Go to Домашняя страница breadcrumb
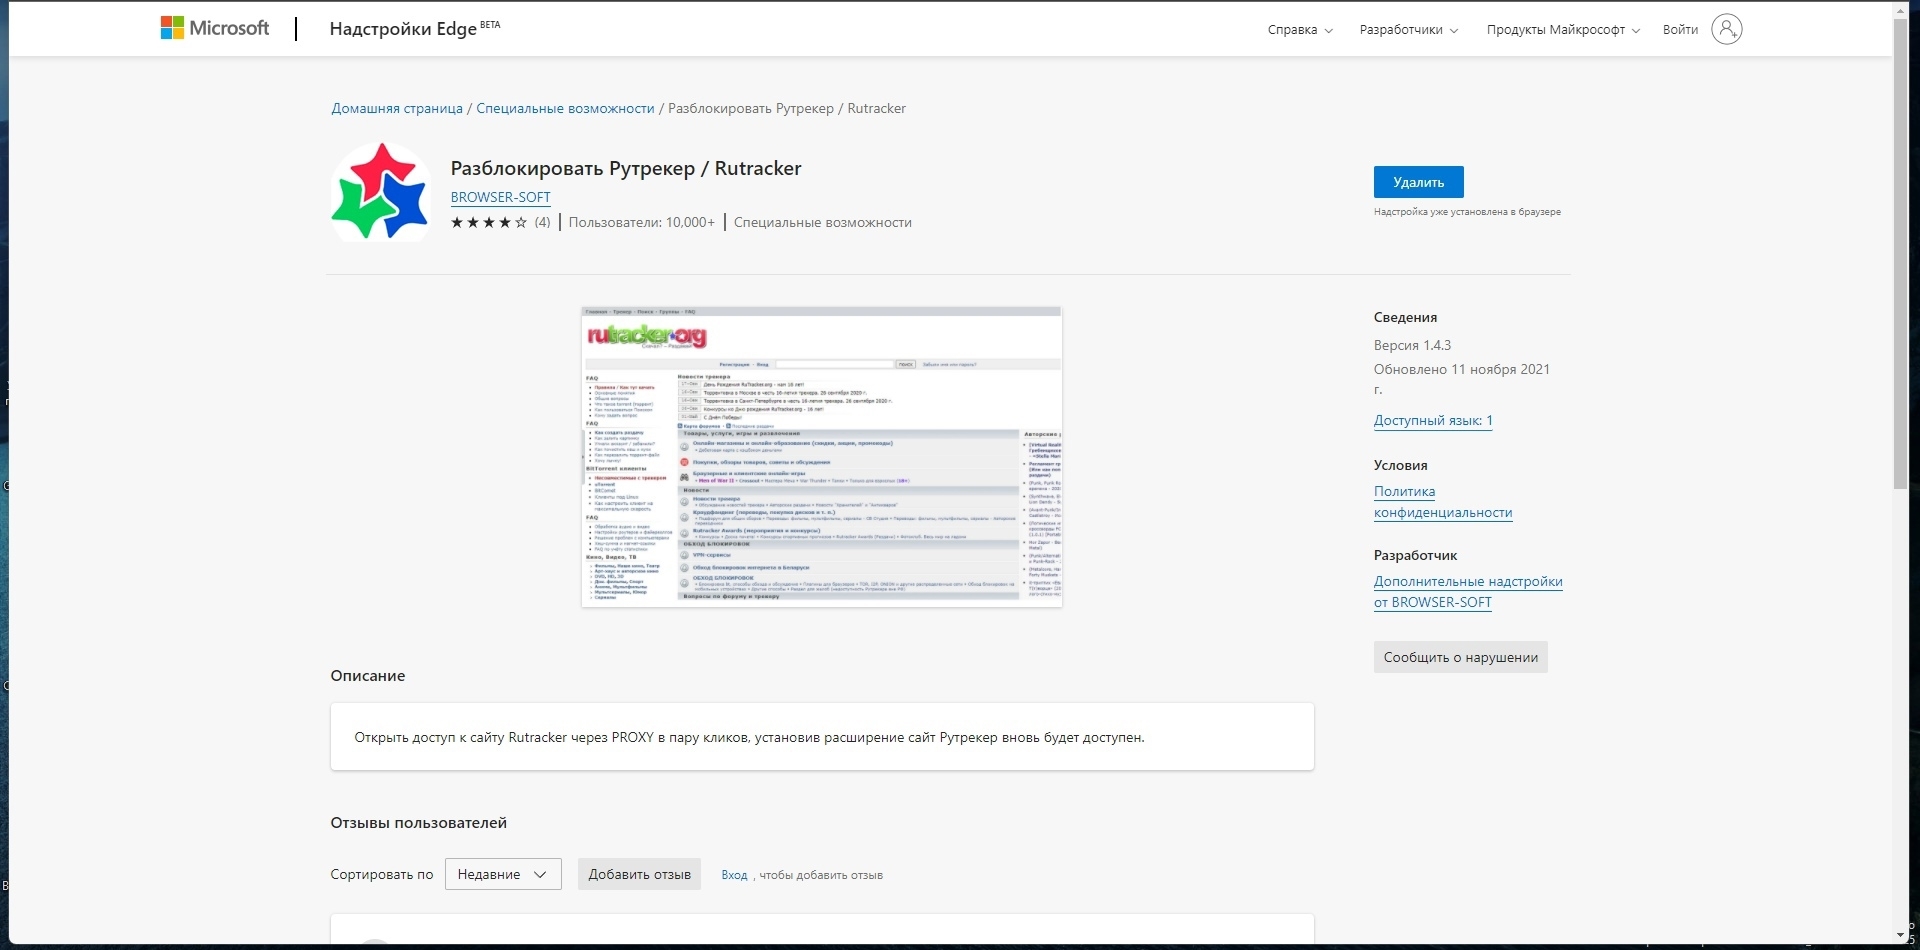Screen dimensions: 1920x950 click(397, 108)
